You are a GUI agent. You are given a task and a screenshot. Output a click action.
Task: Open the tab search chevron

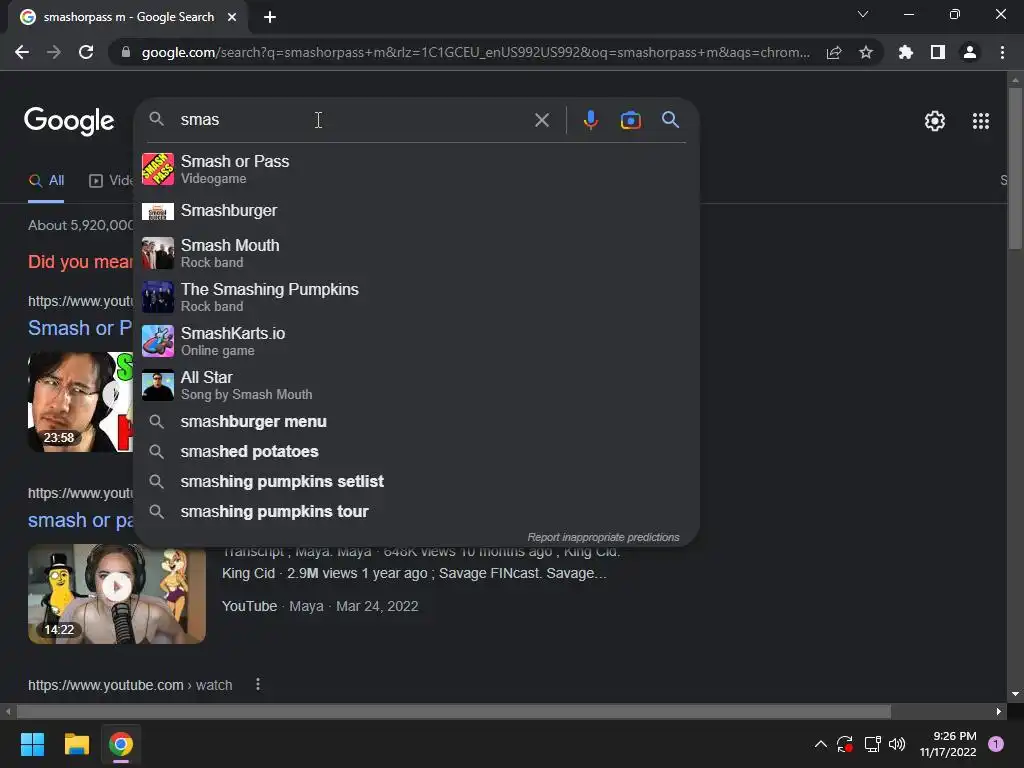click(x=863, y=14)
